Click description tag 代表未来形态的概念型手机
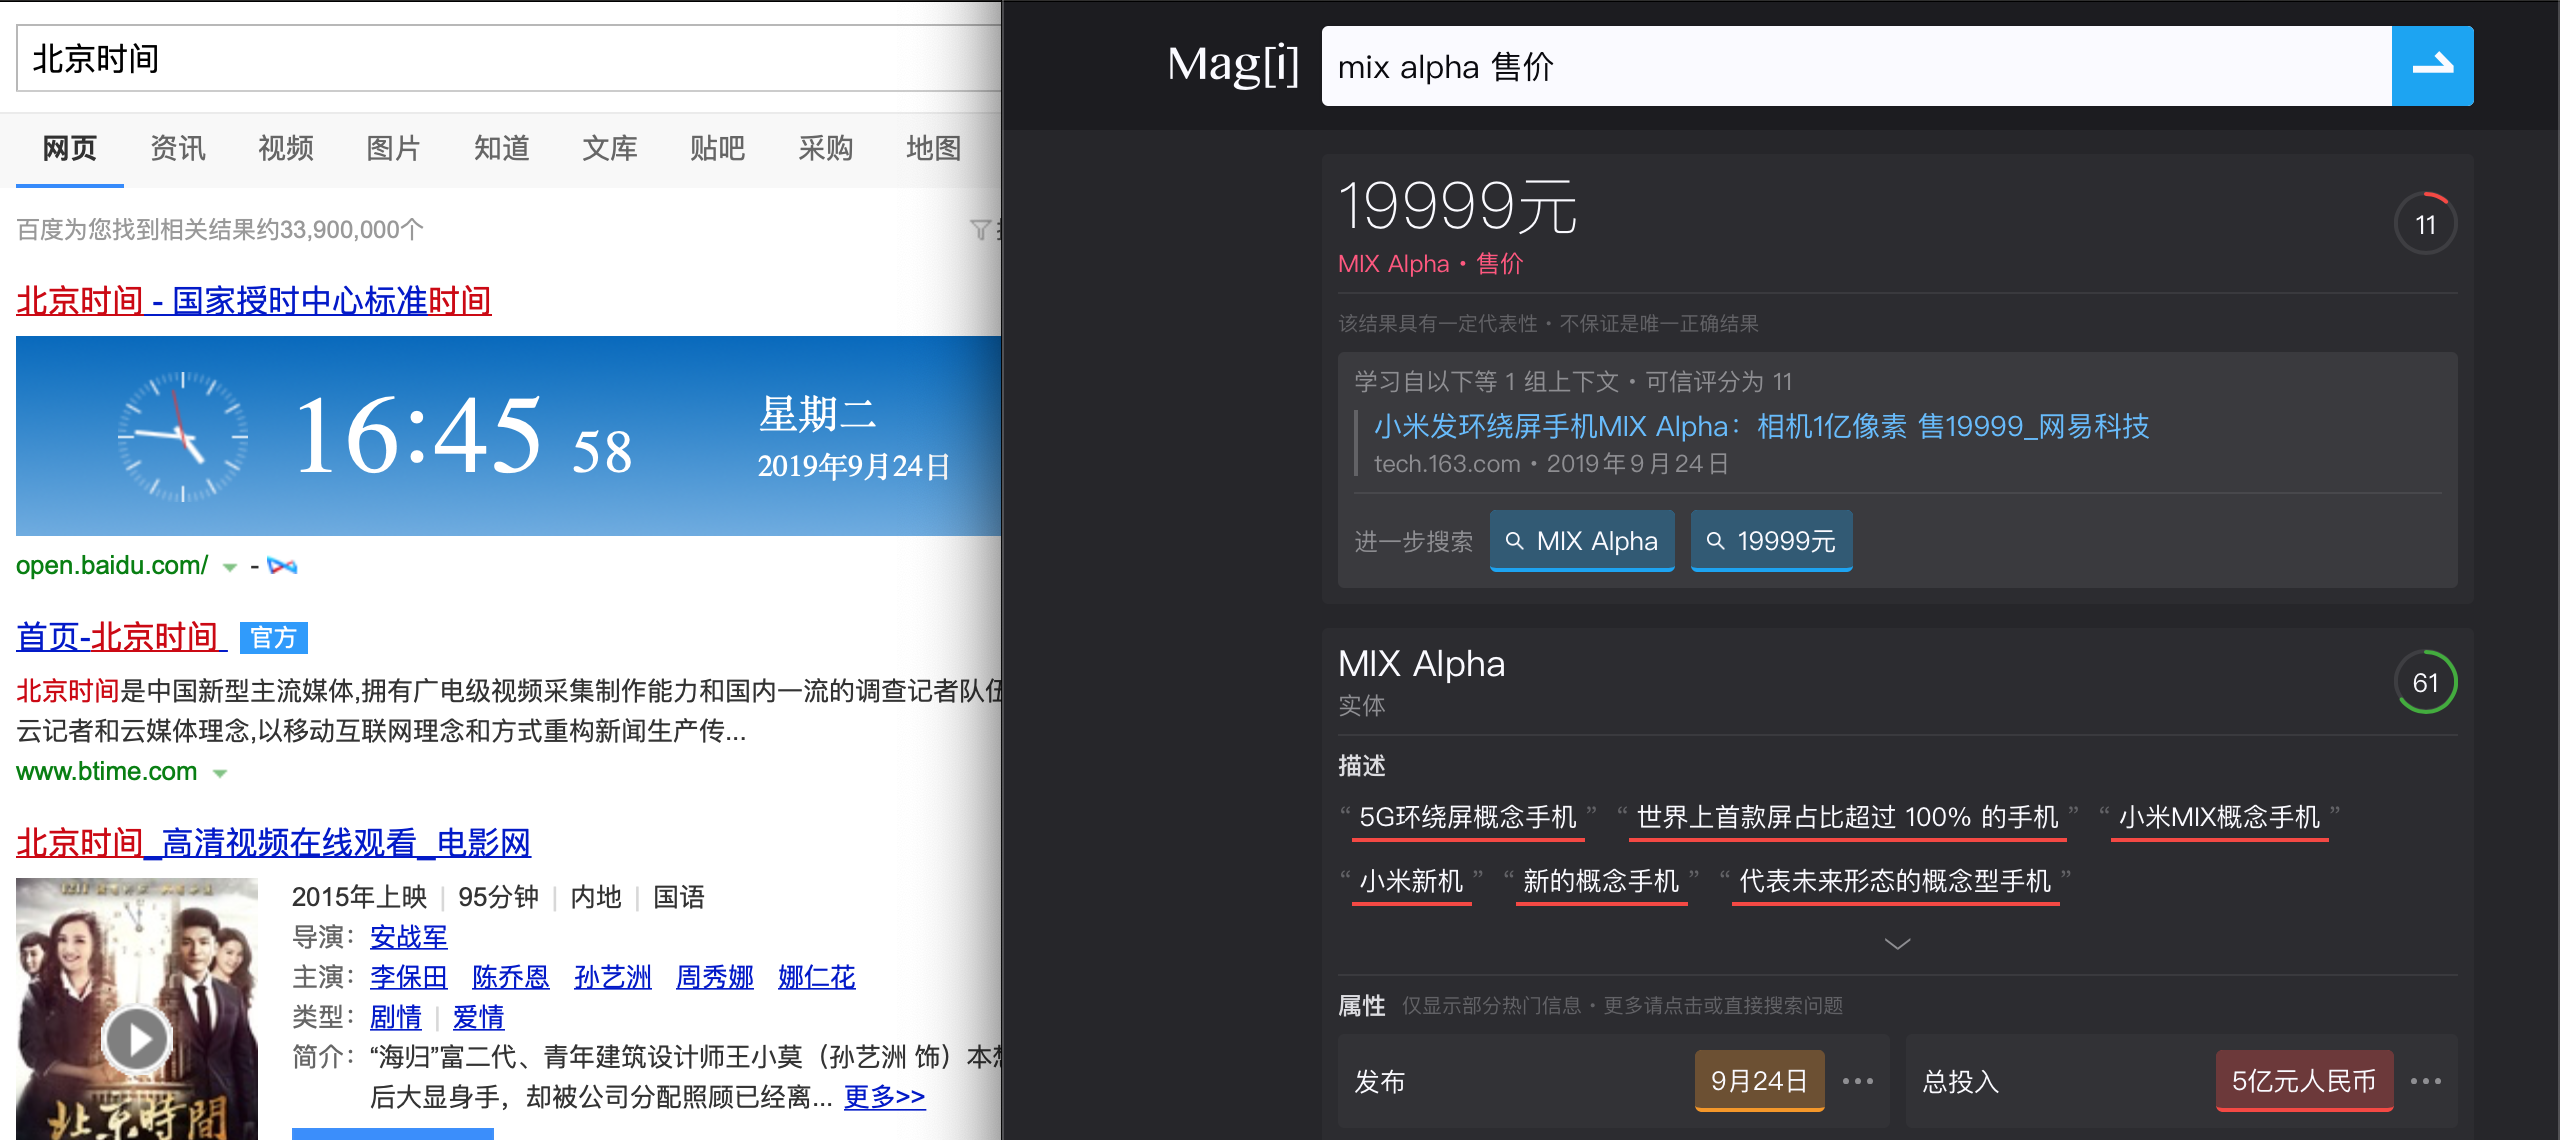The image size is (2560, 1140). click(1896, 882)
